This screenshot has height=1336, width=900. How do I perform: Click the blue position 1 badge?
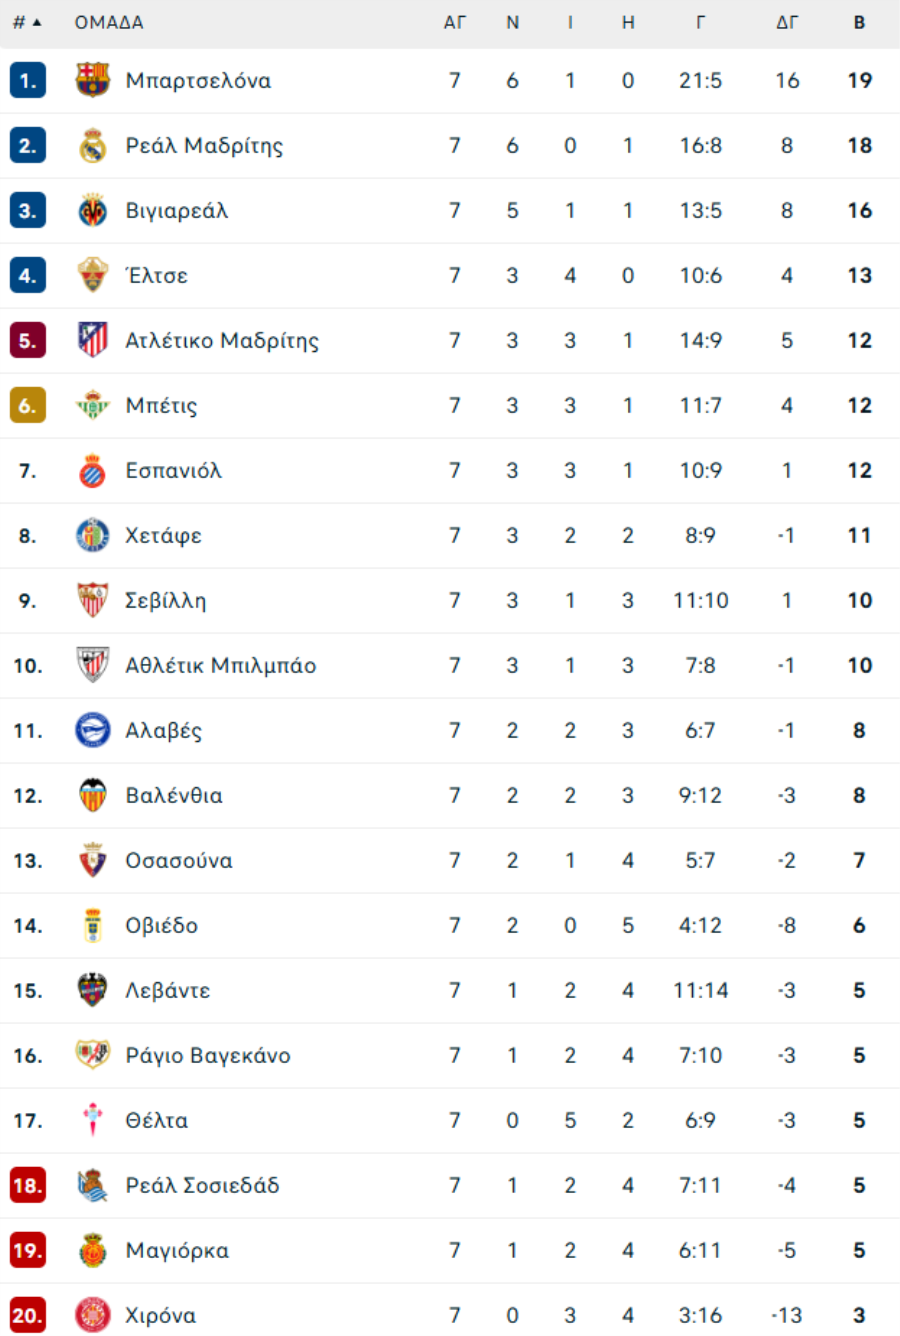pos(28,81)
